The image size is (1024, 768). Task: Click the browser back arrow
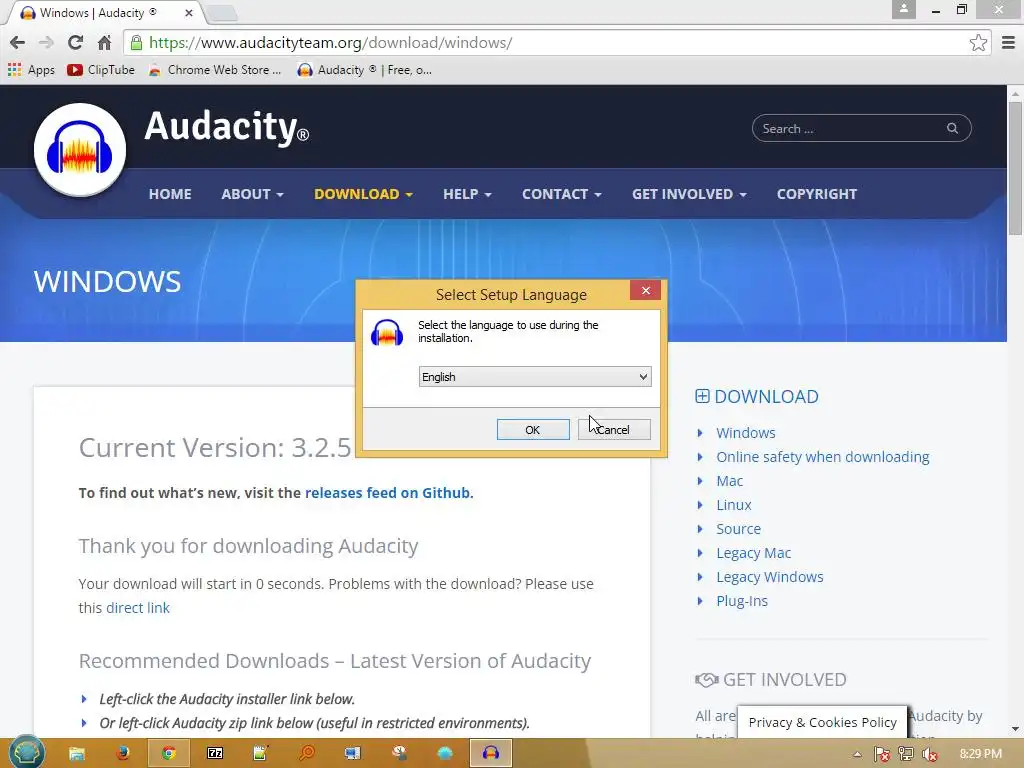18,43
